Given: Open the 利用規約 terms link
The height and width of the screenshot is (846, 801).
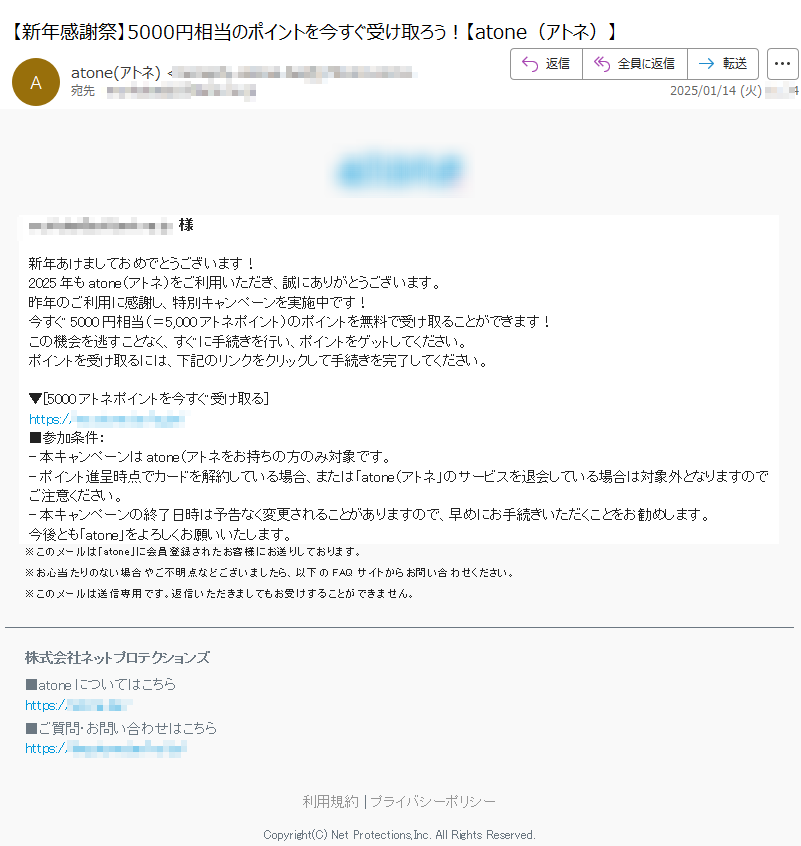Looking at the screenshot, I should pos(330,801).
